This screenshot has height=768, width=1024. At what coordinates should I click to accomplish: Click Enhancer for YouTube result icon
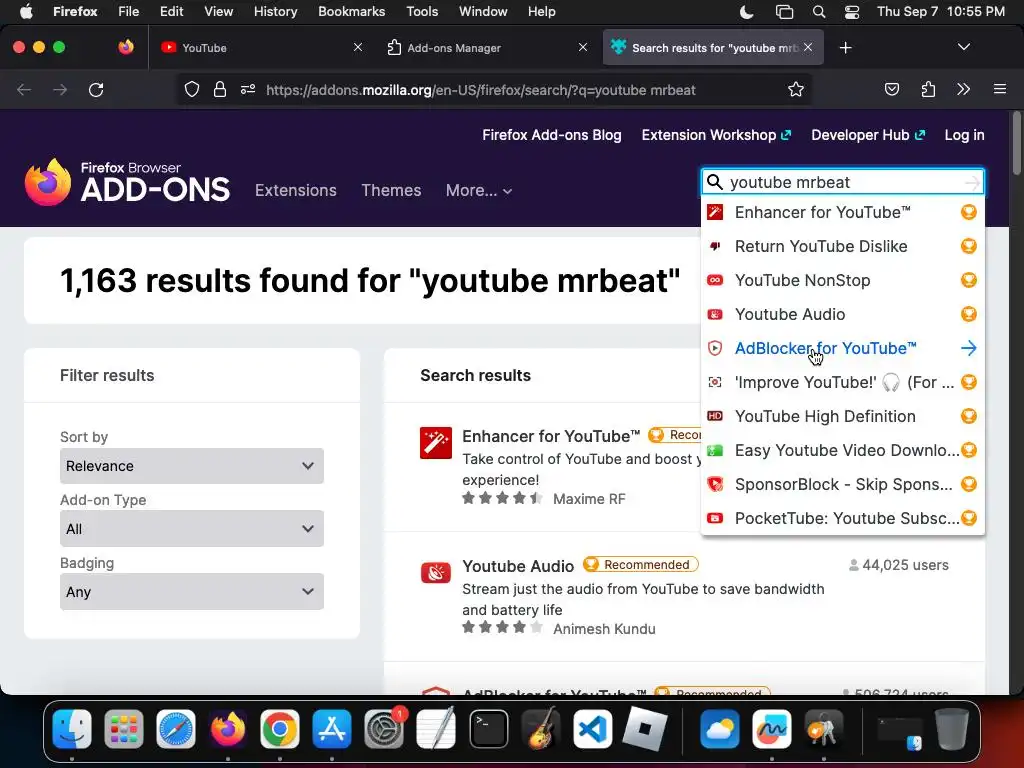(436, 443)
